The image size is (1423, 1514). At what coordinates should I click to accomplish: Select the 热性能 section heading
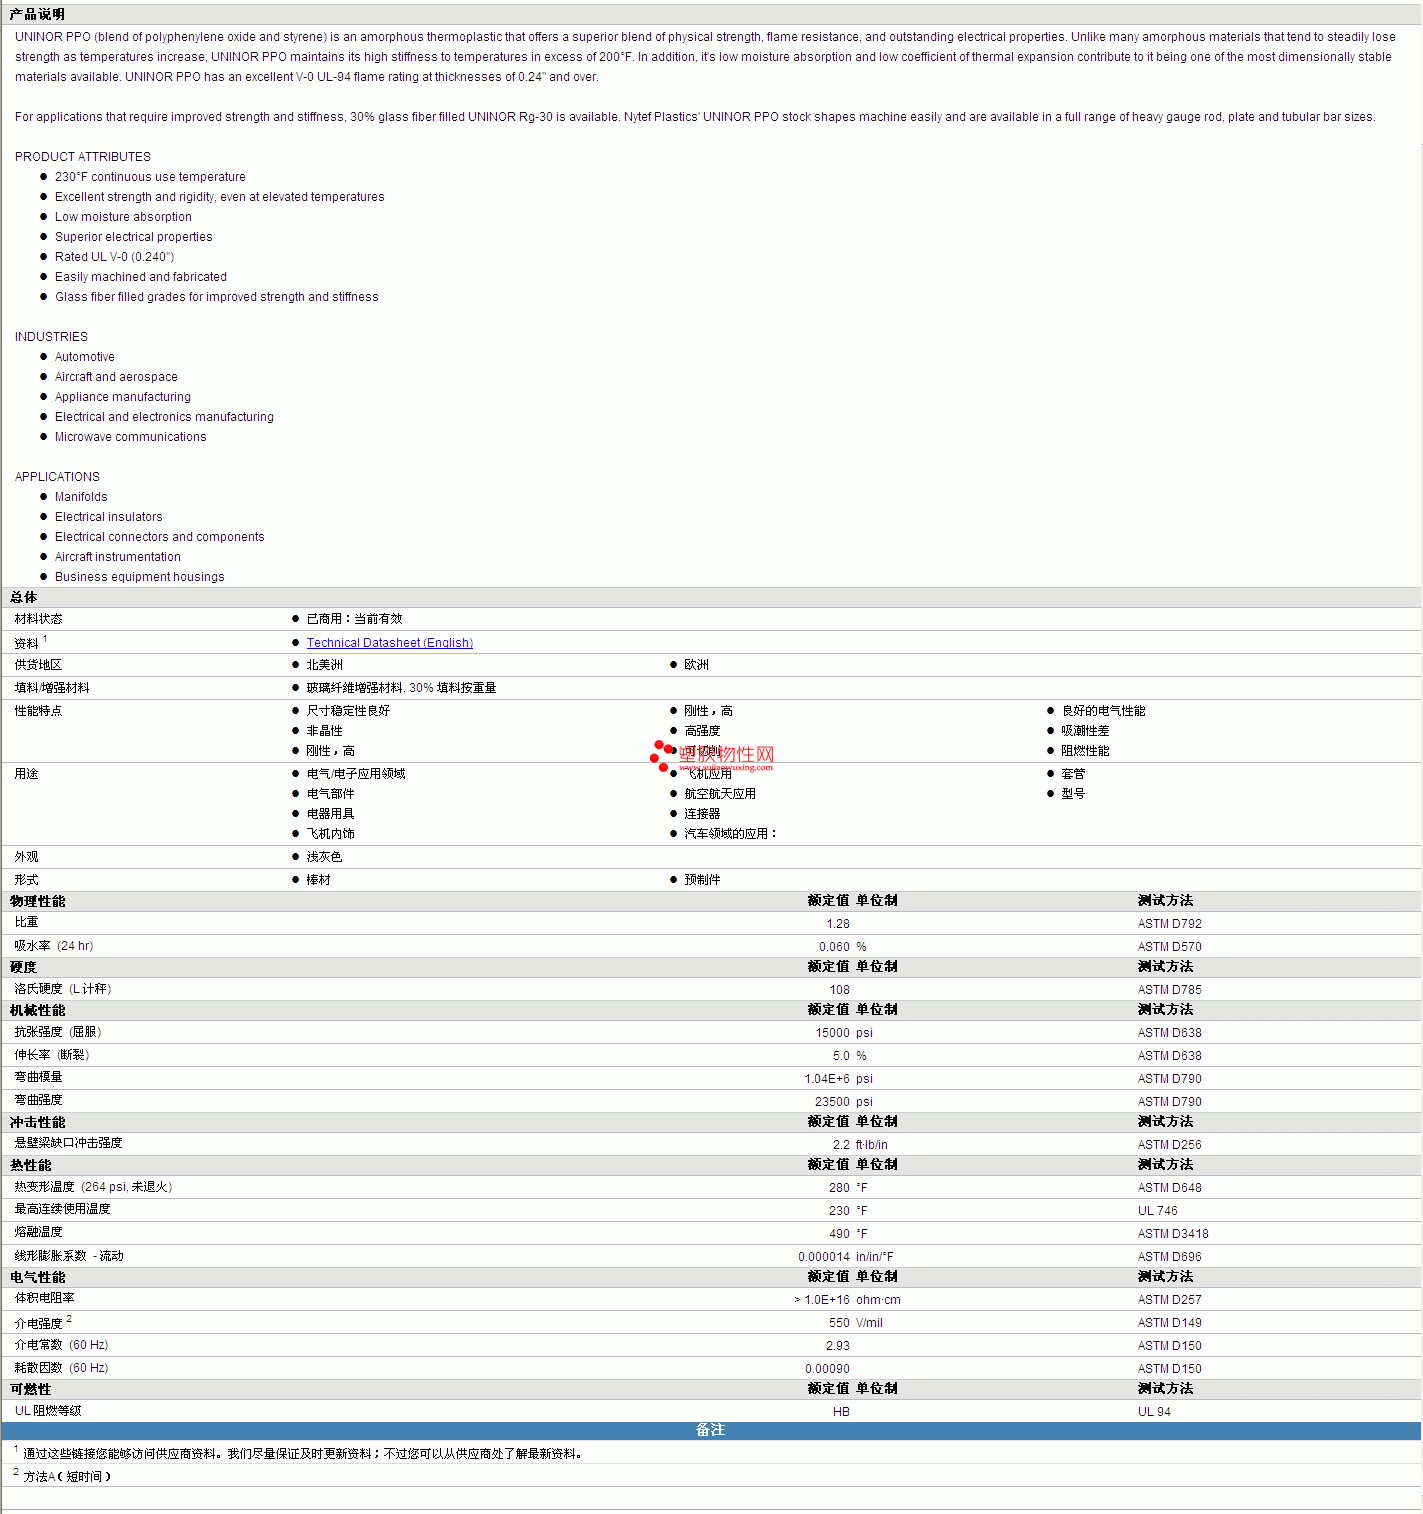click(31, 1165)
